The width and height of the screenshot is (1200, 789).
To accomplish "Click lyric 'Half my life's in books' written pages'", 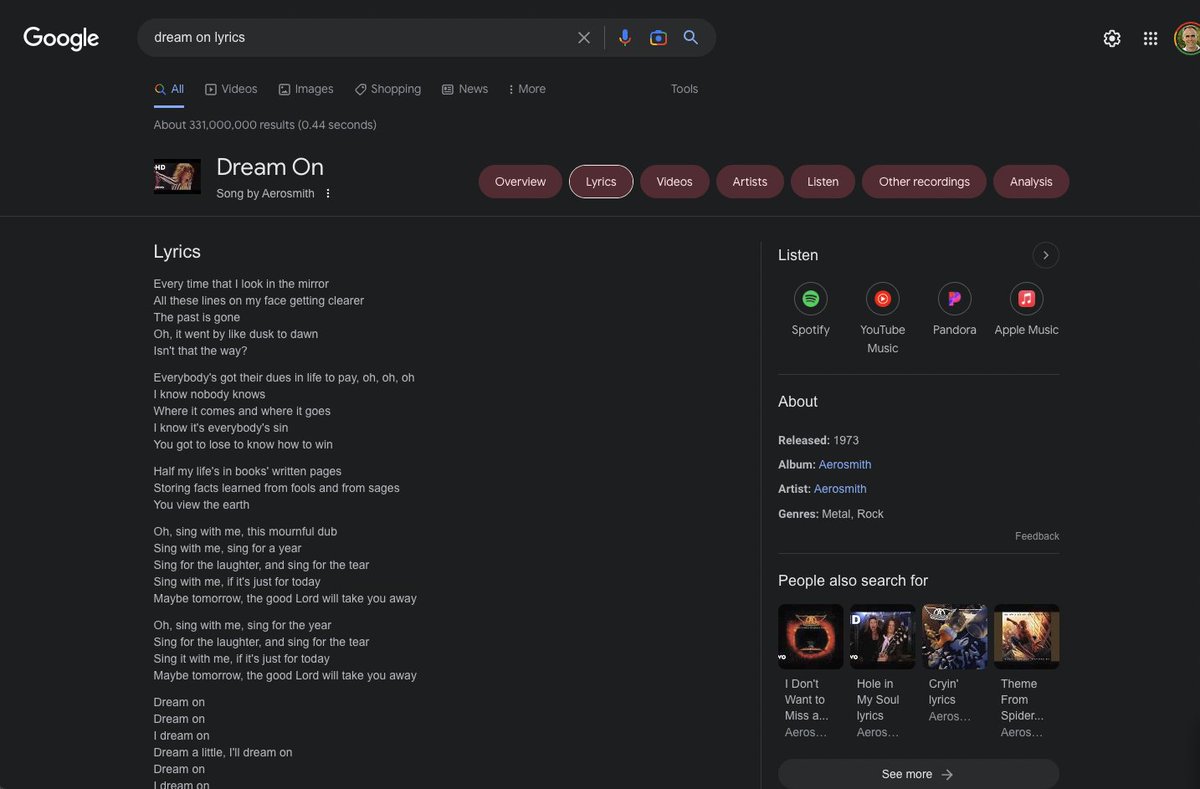I will [247, 472].
